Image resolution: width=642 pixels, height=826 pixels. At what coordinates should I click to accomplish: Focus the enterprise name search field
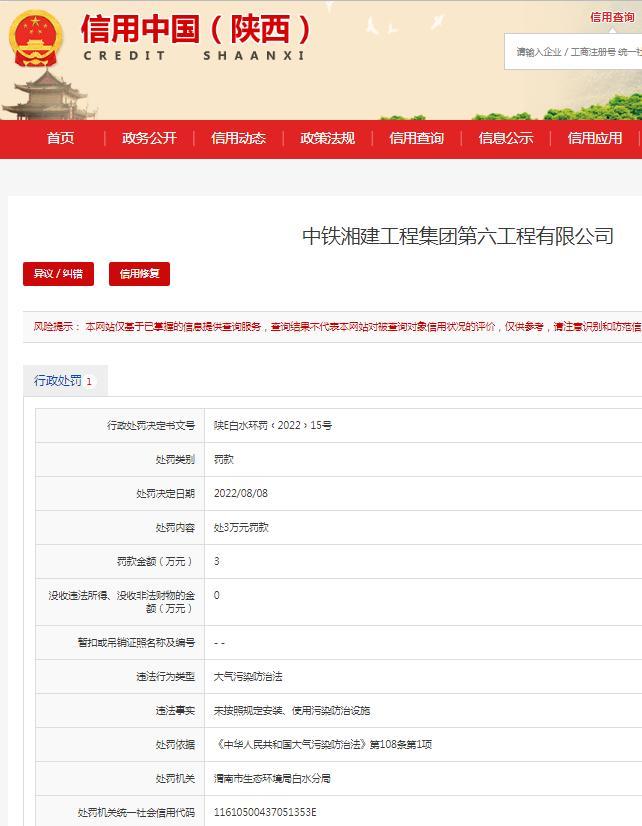coord(574,52)
